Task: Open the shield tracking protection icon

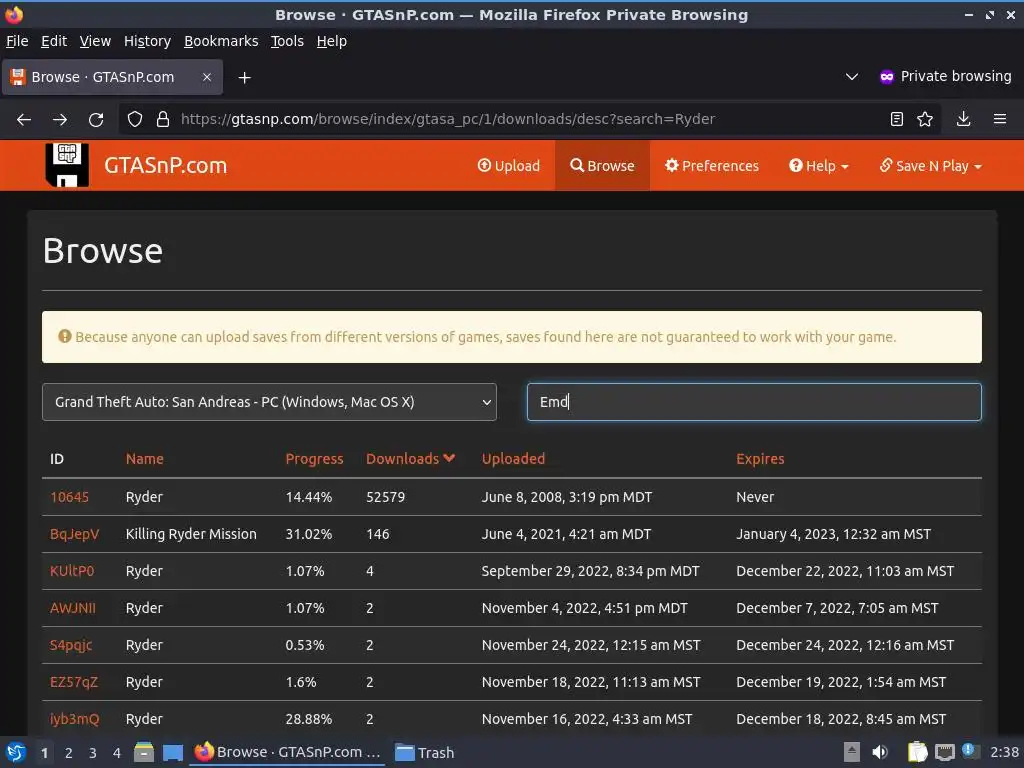Action: (x=135, y=119)
